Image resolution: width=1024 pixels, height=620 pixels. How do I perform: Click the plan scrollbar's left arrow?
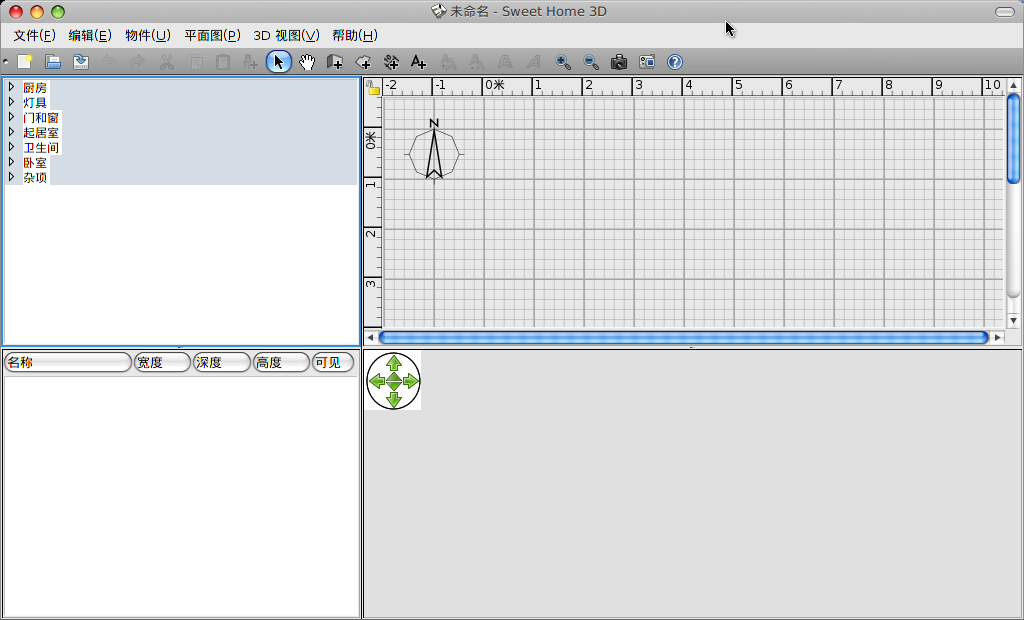click(370, 337)
